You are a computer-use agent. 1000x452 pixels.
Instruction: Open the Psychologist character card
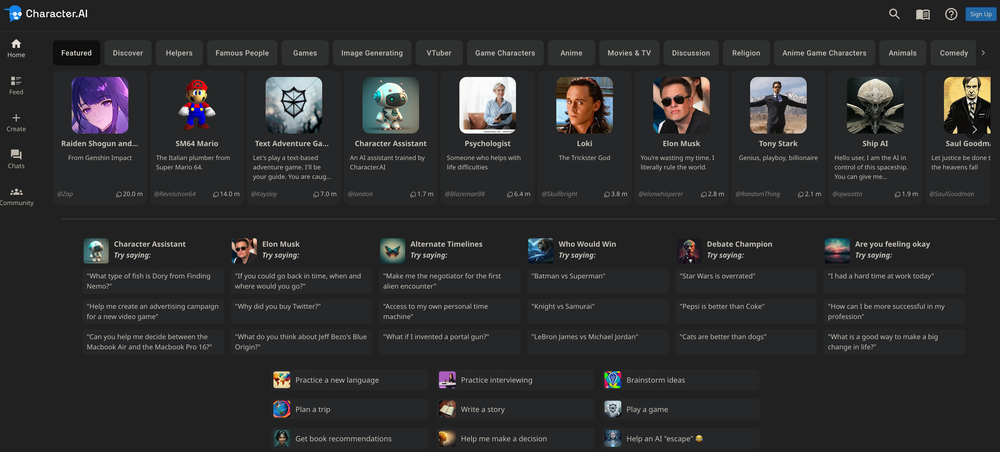click(487, 136)
